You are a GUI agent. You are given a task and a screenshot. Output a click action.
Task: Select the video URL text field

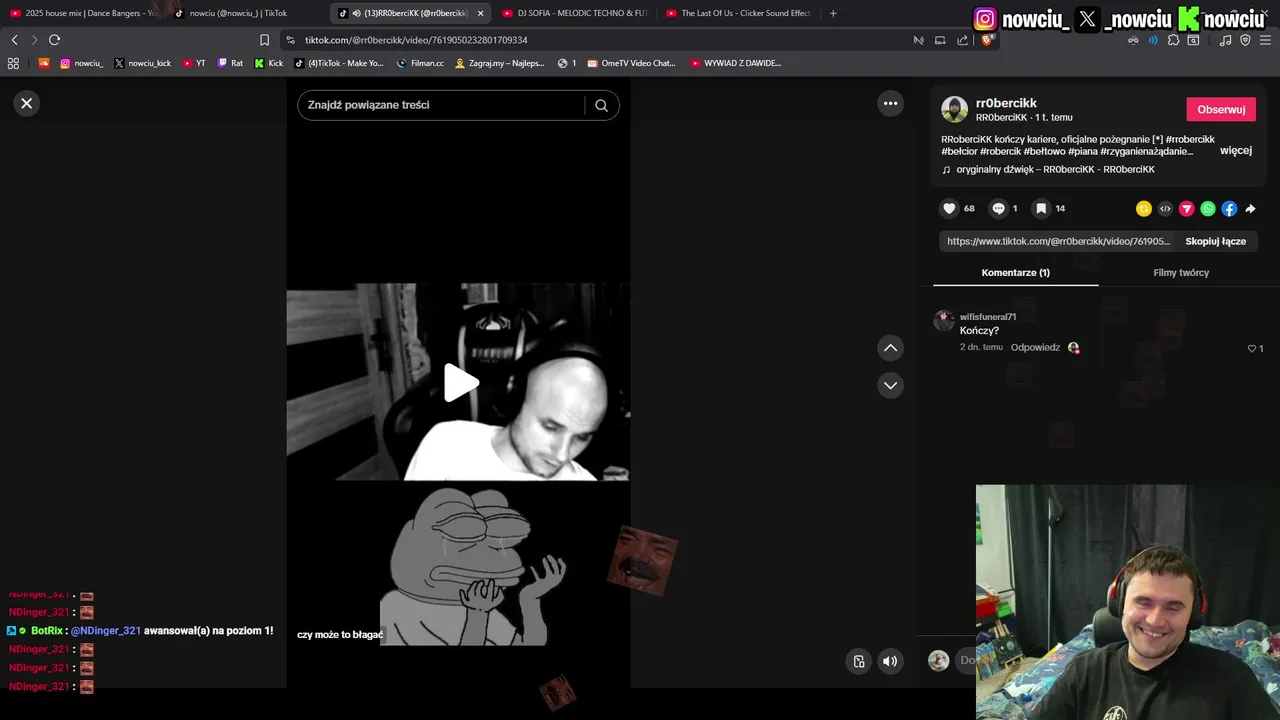[1058, 241]
